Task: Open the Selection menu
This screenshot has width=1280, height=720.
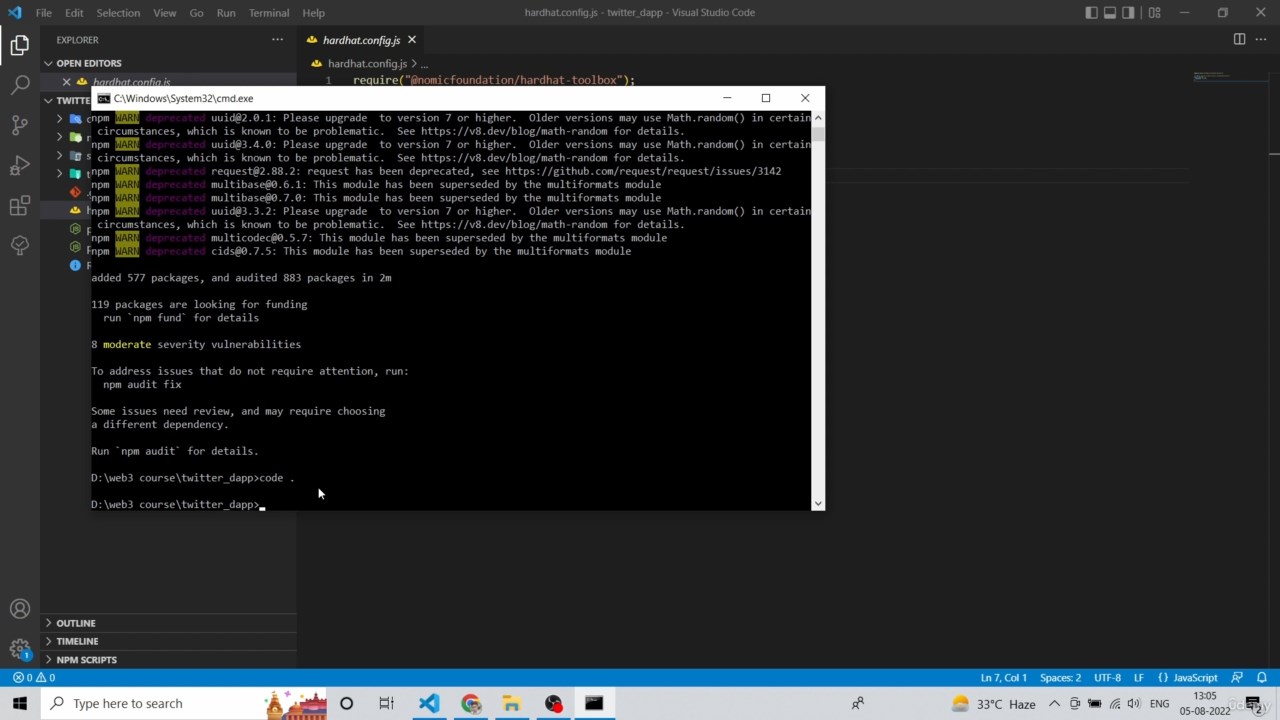Action: [118, 13]
